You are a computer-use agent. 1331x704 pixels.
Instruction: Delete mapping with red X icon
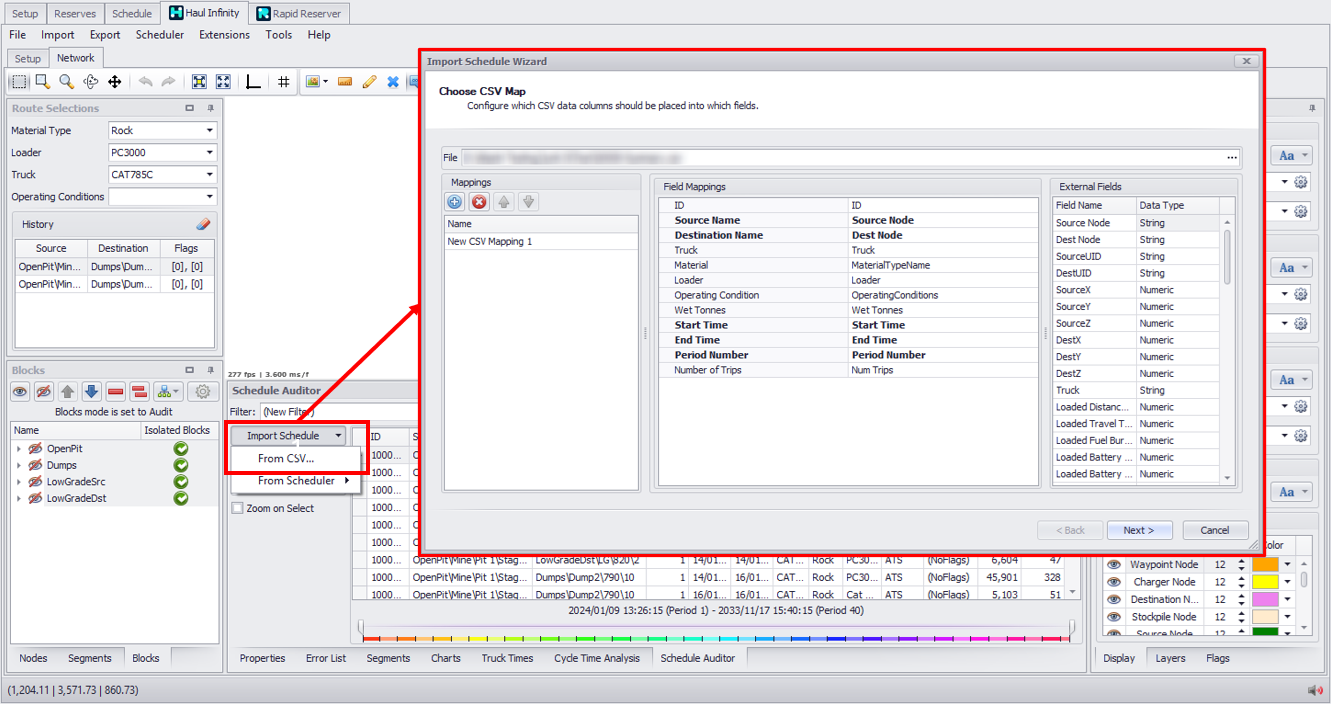pos(479,202)
